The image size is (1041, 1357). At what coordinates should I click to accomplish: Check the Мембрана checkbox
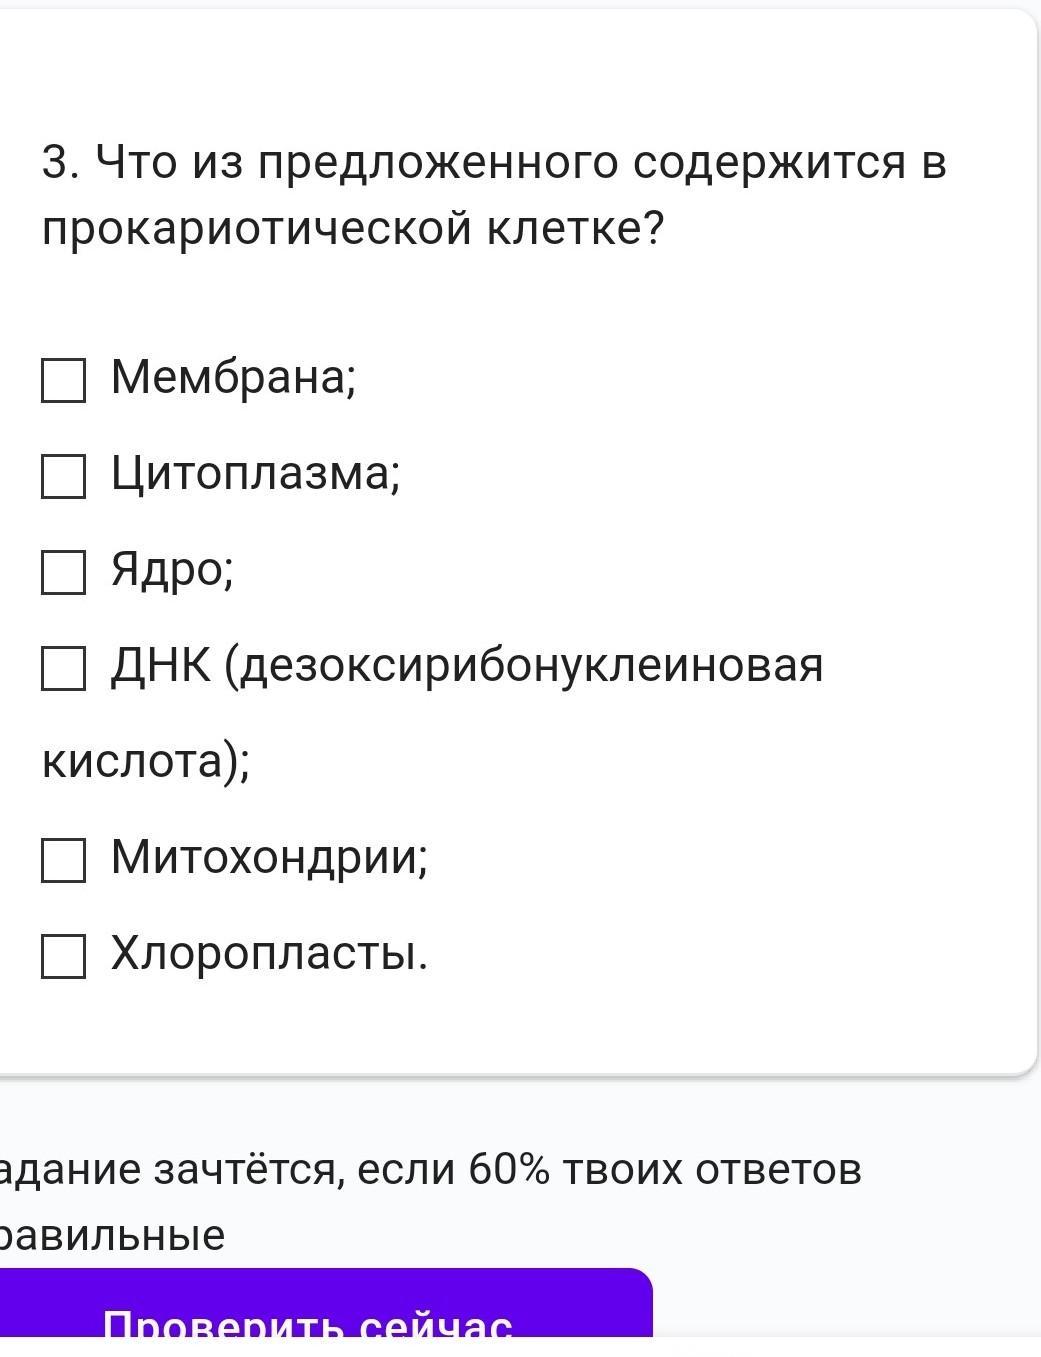click(63, 380)
